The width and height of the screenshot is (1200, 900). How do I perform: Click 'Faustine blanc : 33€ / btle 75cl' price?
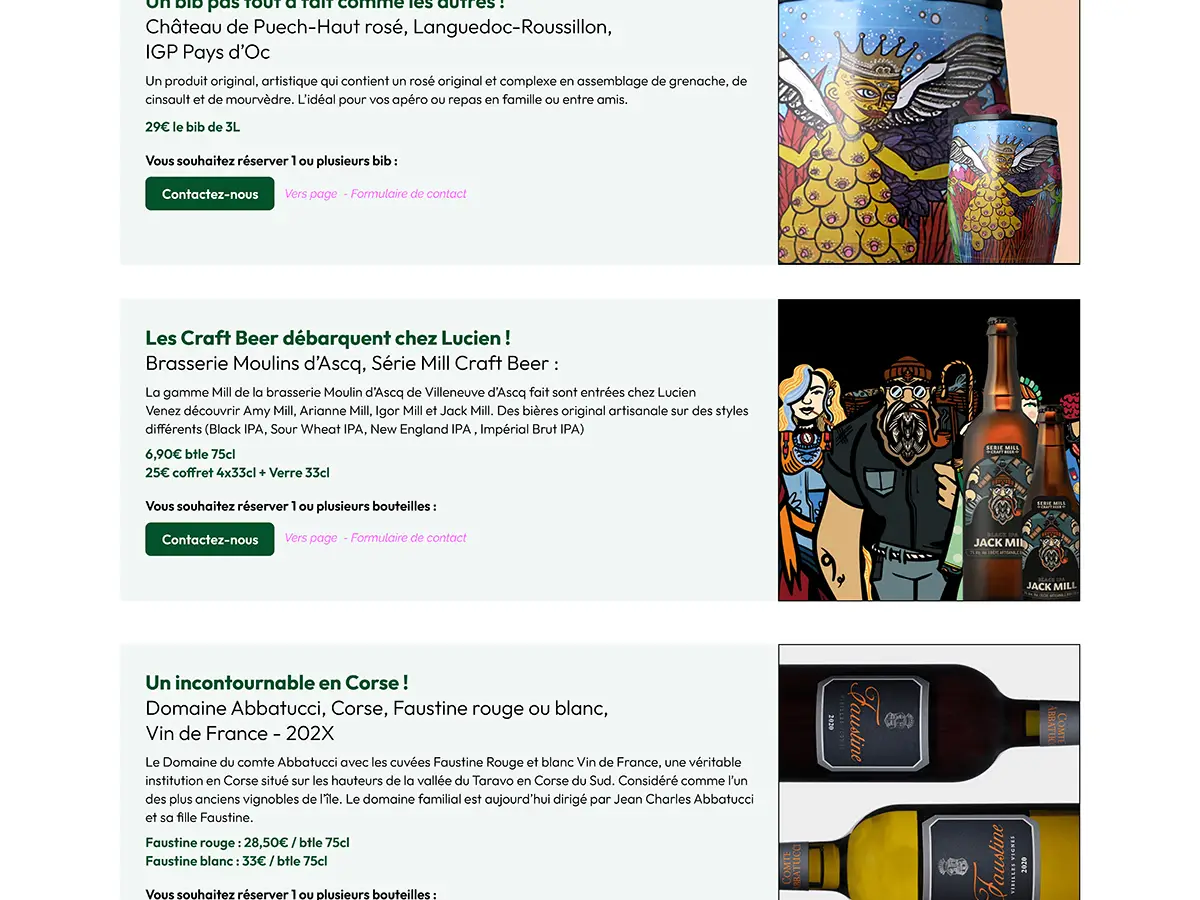click(x=236, y=861)
